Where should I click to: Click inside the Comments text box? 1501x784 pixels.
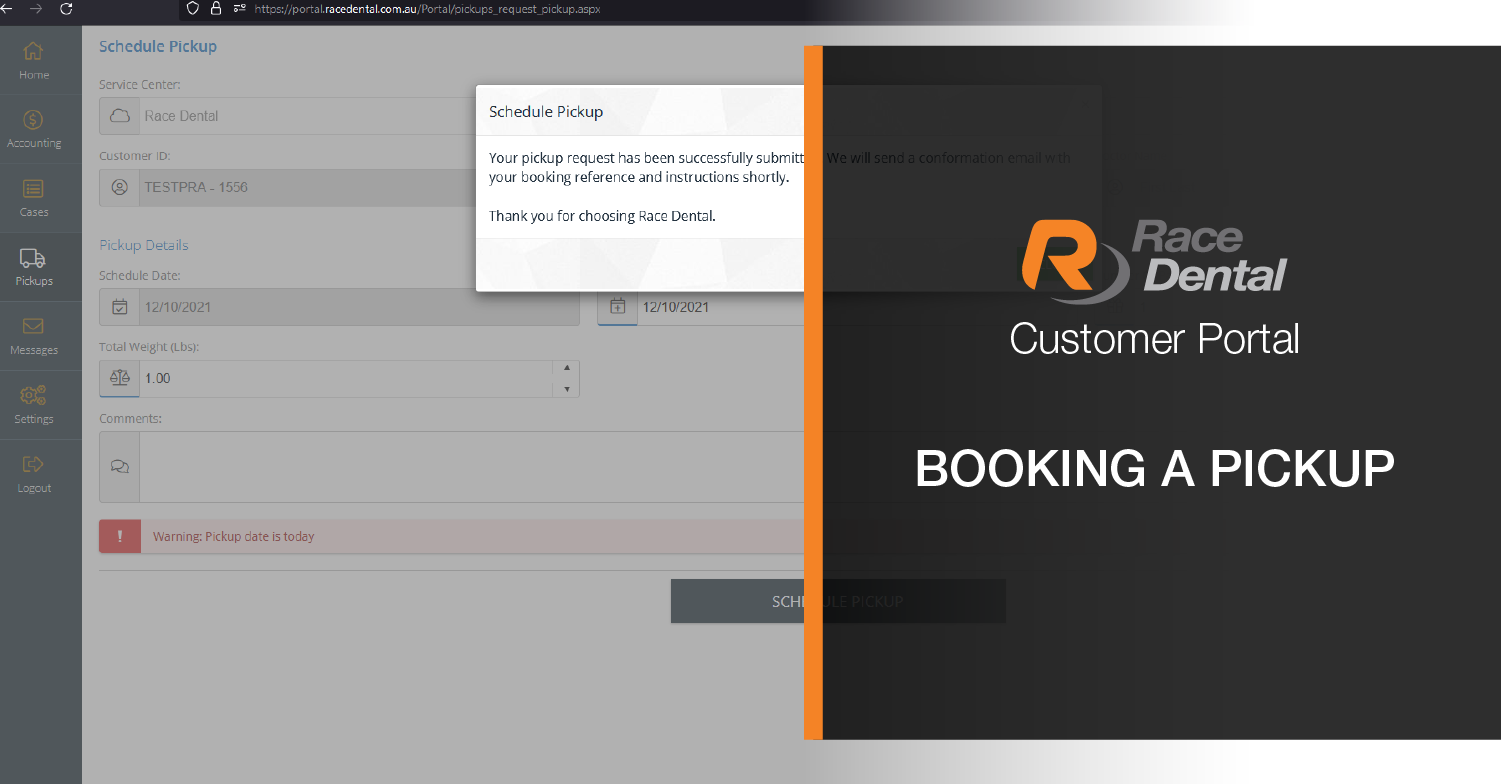pyautogui.click(x=470, y=467)
